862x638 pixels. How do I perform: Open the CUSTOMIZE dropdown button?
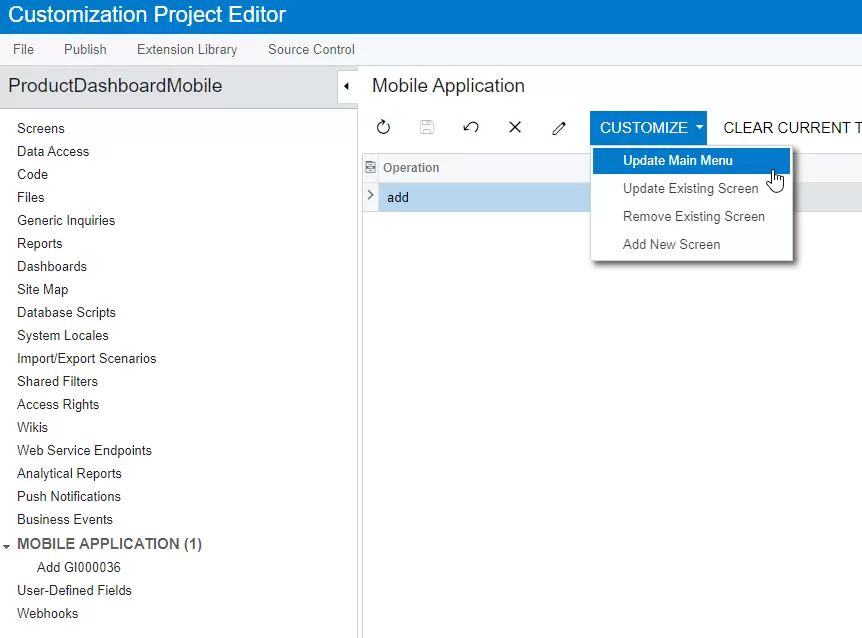pyautogui.click(x=649, y=128)
